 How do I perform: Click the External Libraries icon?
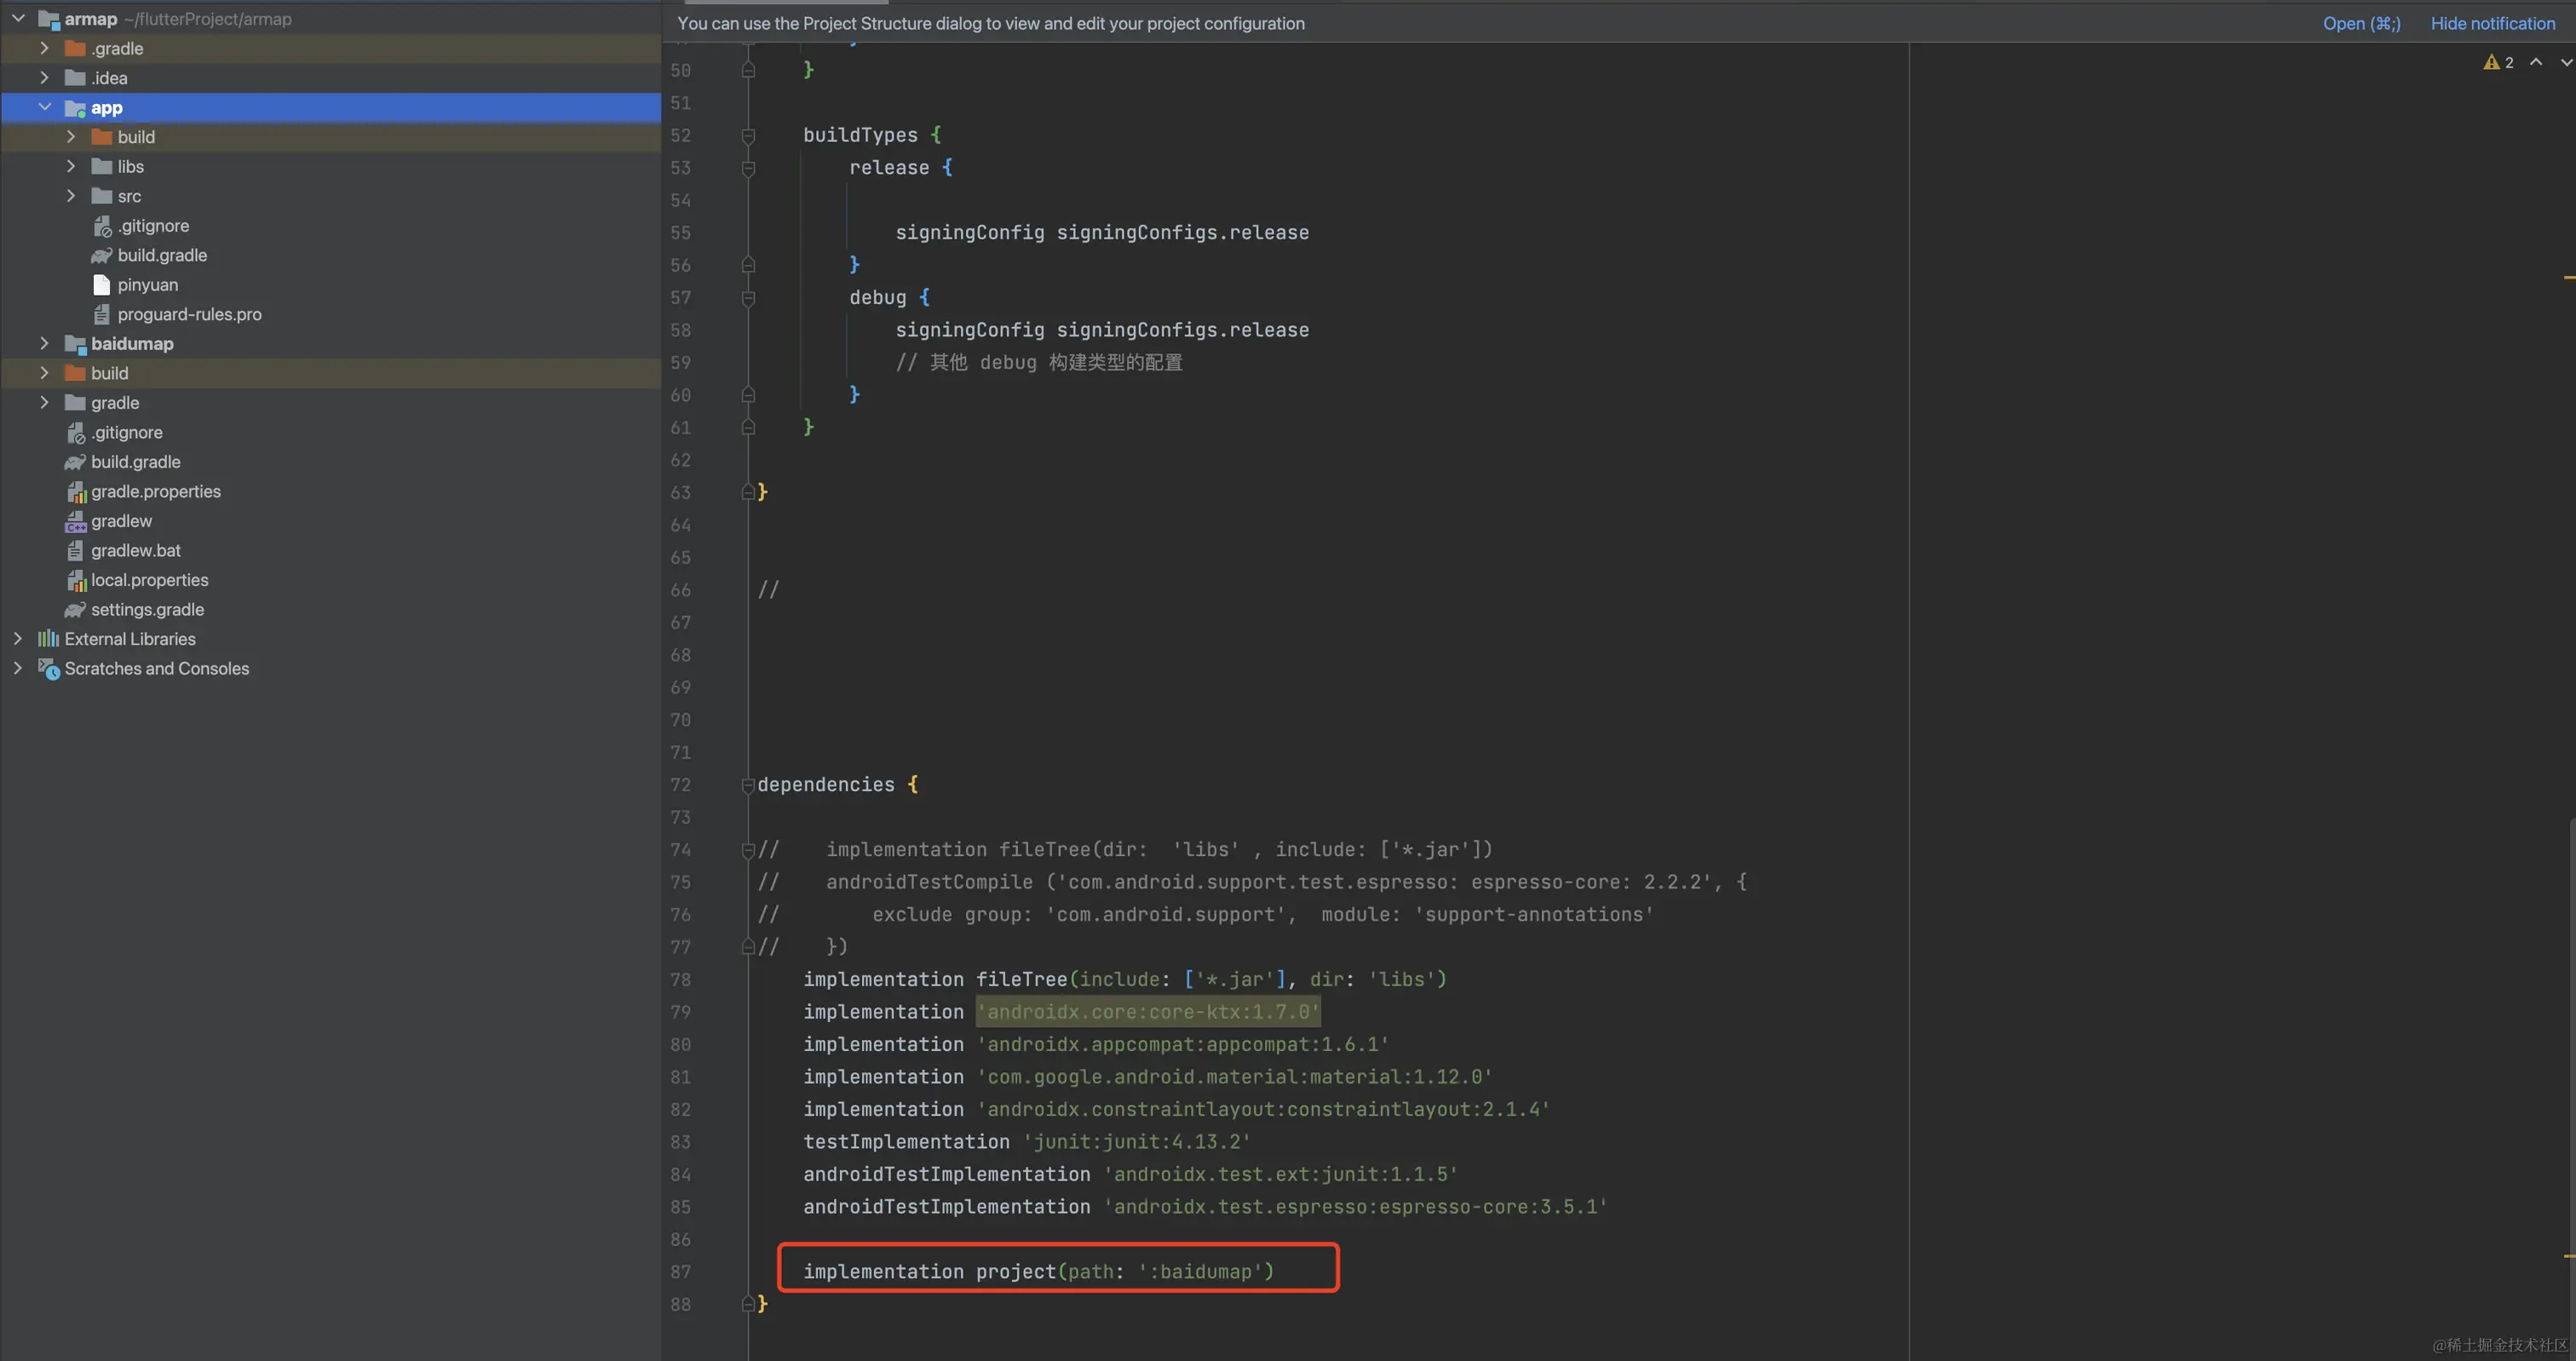coord(48,639)
